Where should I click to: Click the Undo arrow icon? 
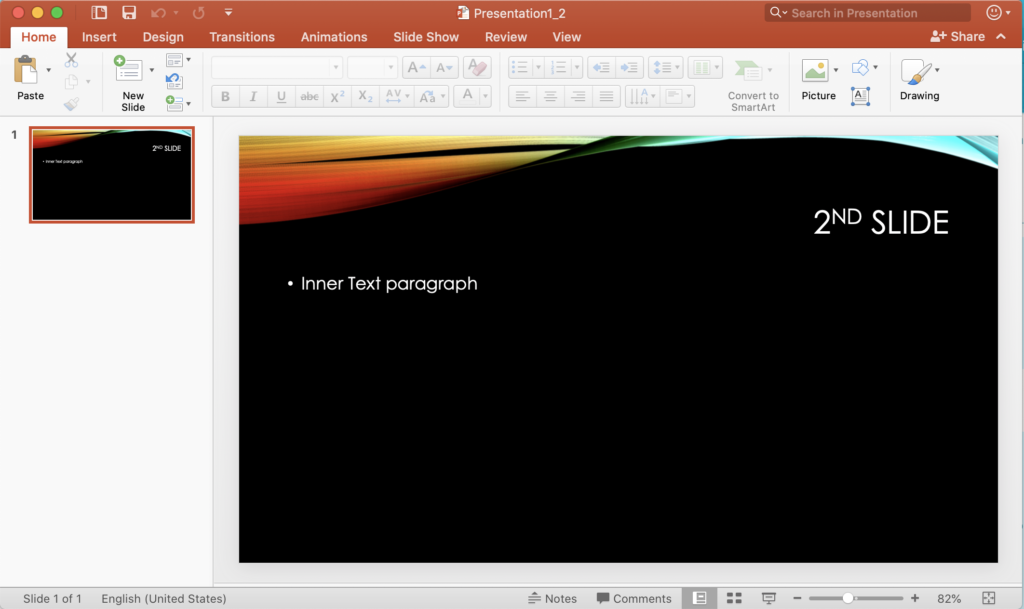(158, 12)
